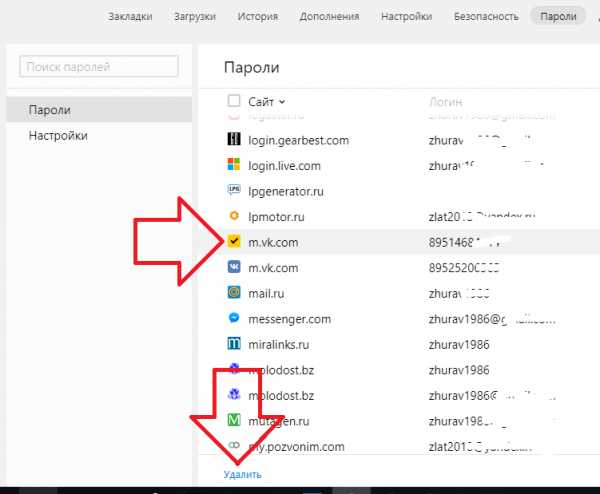Open the Загрузки tab
Image resolution: width=600 pixels, height=494 pixels.
click(x=195, y=16)
